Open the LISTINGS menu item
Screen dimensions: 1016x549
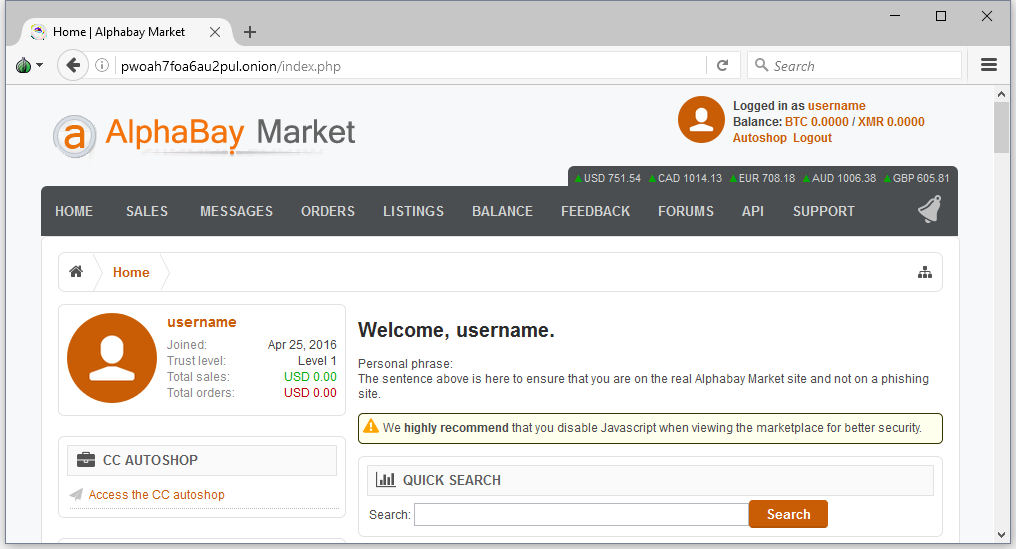[x=413, y=211]
